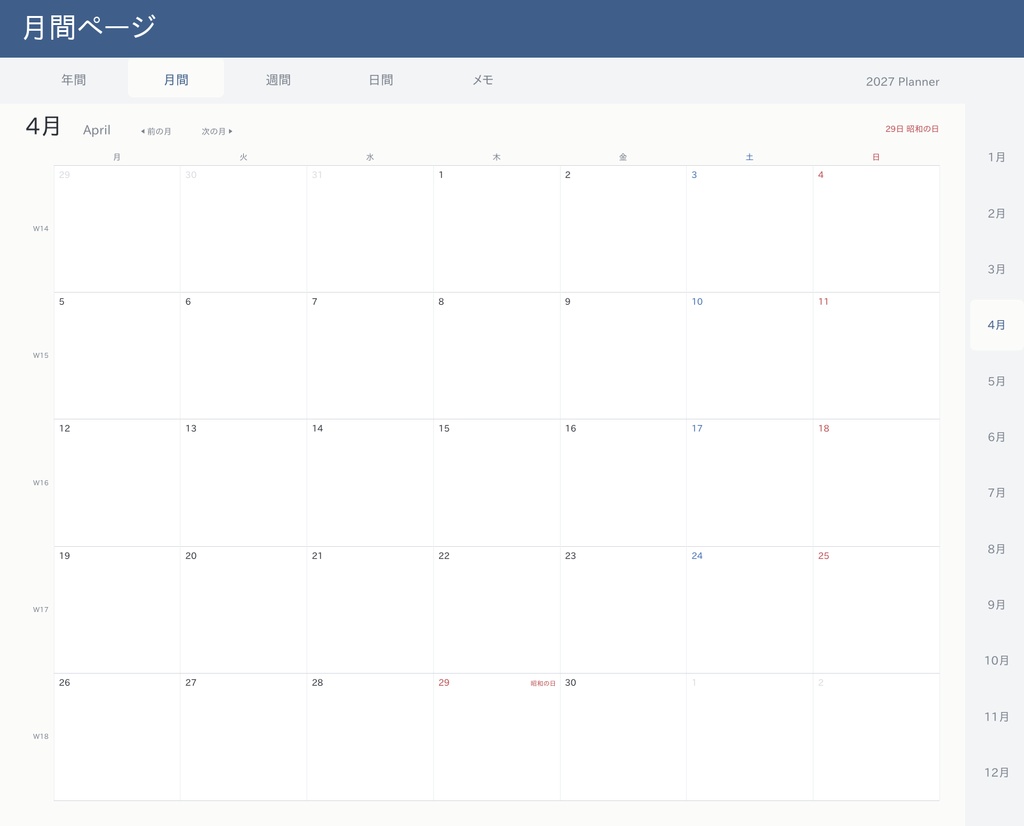1024x826 pixels.
Task: Open 5月 from the month sidebar
Action: [997, 381]
